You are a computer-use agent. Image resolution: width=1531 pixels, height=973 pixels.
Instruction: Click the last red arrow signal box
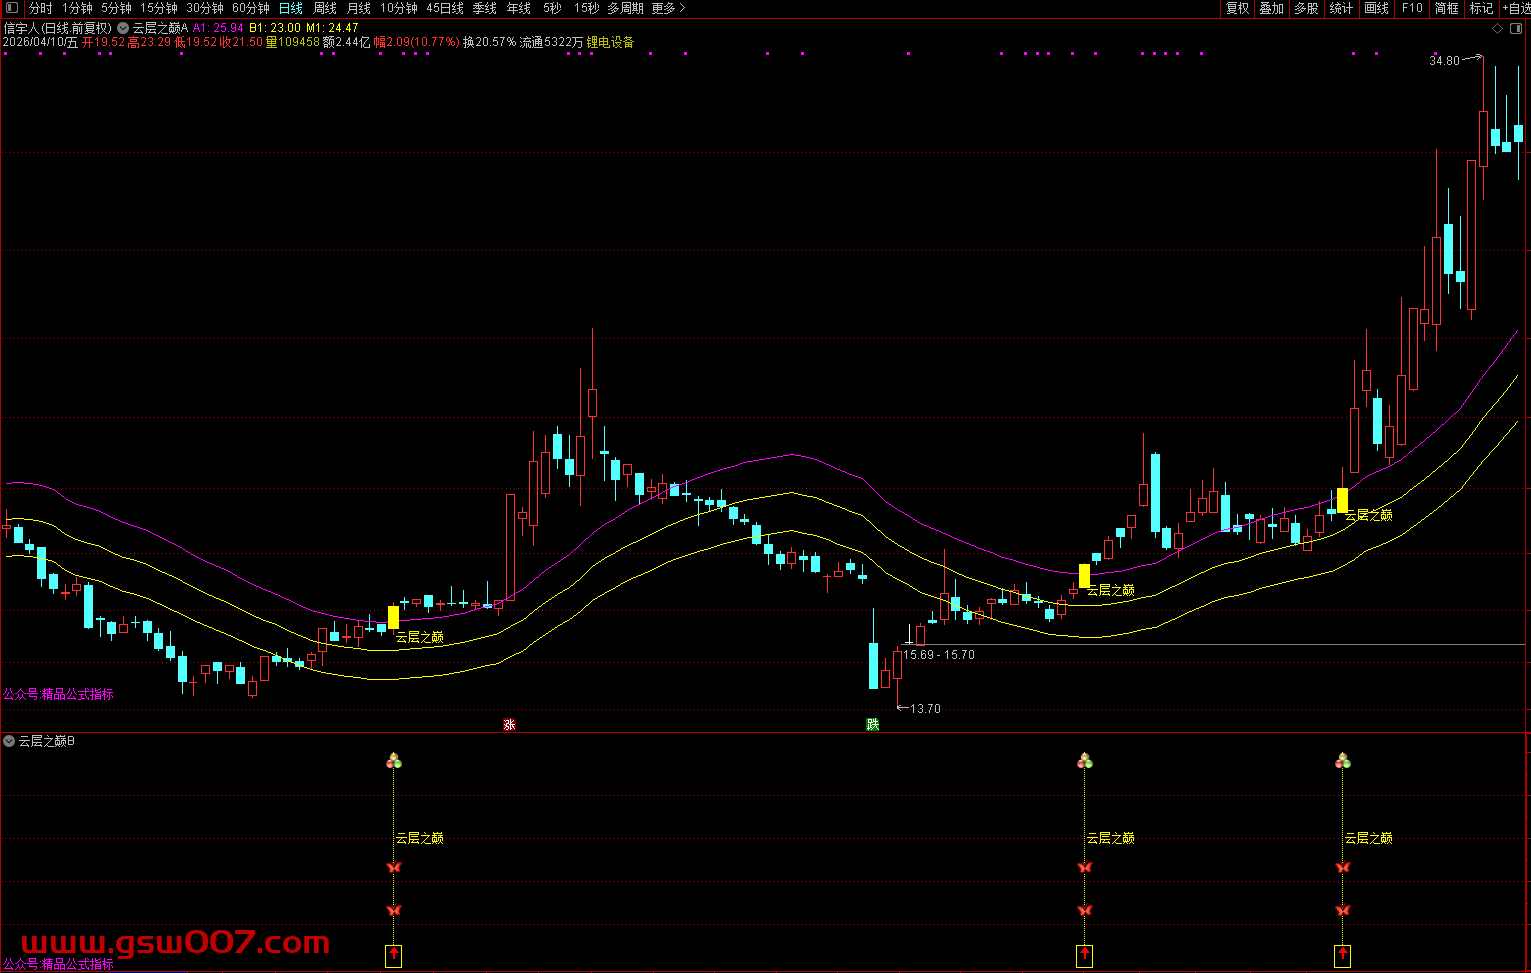1343,956
